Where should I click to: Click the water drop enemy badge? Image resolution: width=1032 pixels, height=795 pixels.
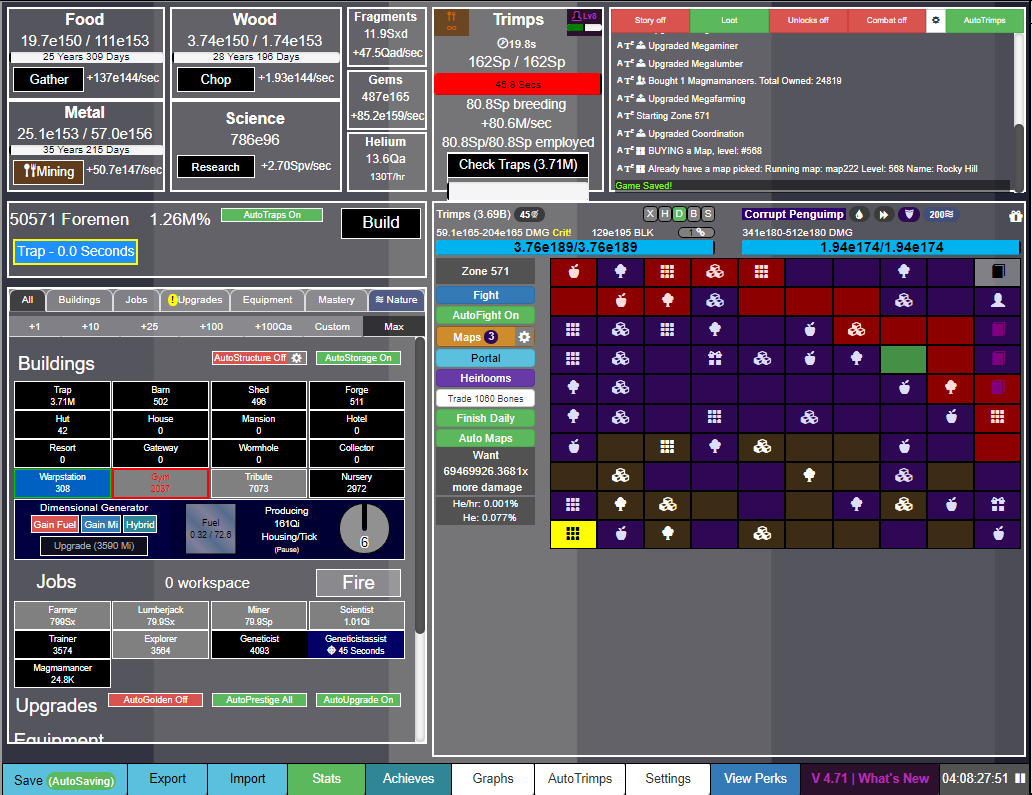[x=859, y=215]
